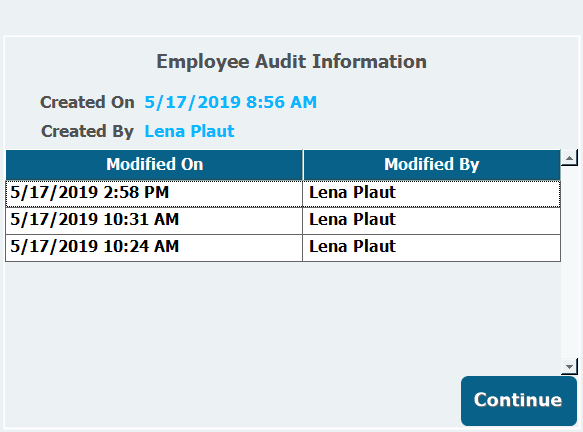The width and height of the screenshot is (583, 432).
Task: Click the Created On label
Action: pos(87,102)
